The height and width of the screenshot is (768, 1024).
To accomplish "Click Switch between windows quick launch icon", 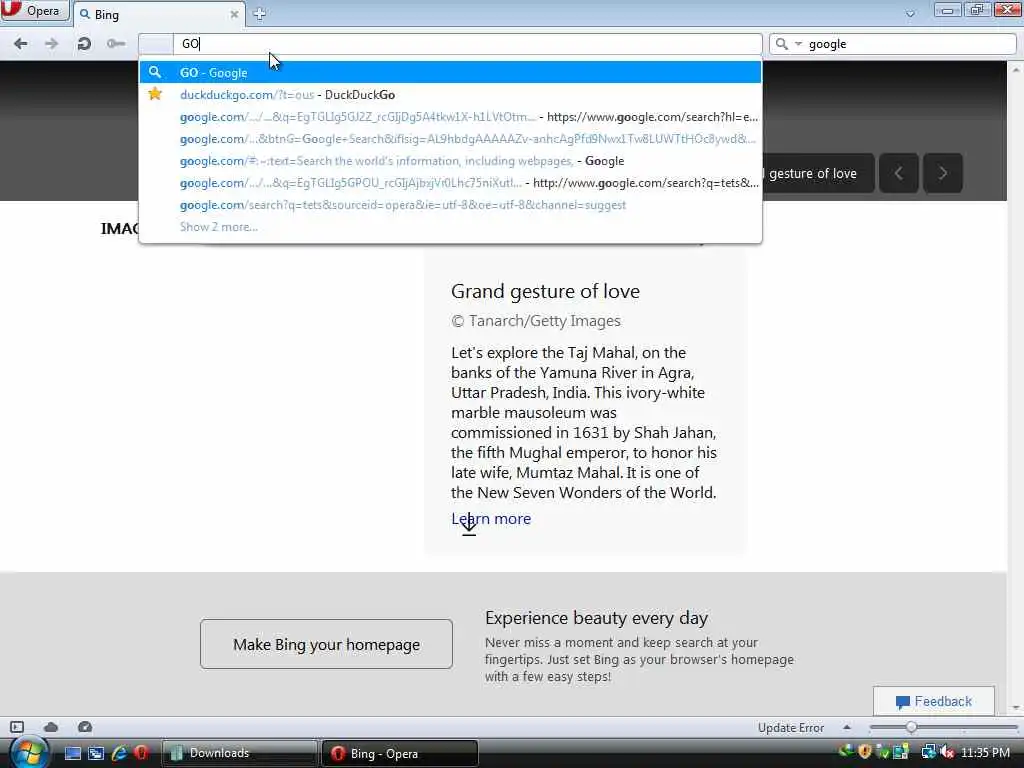I will point(96,753).
